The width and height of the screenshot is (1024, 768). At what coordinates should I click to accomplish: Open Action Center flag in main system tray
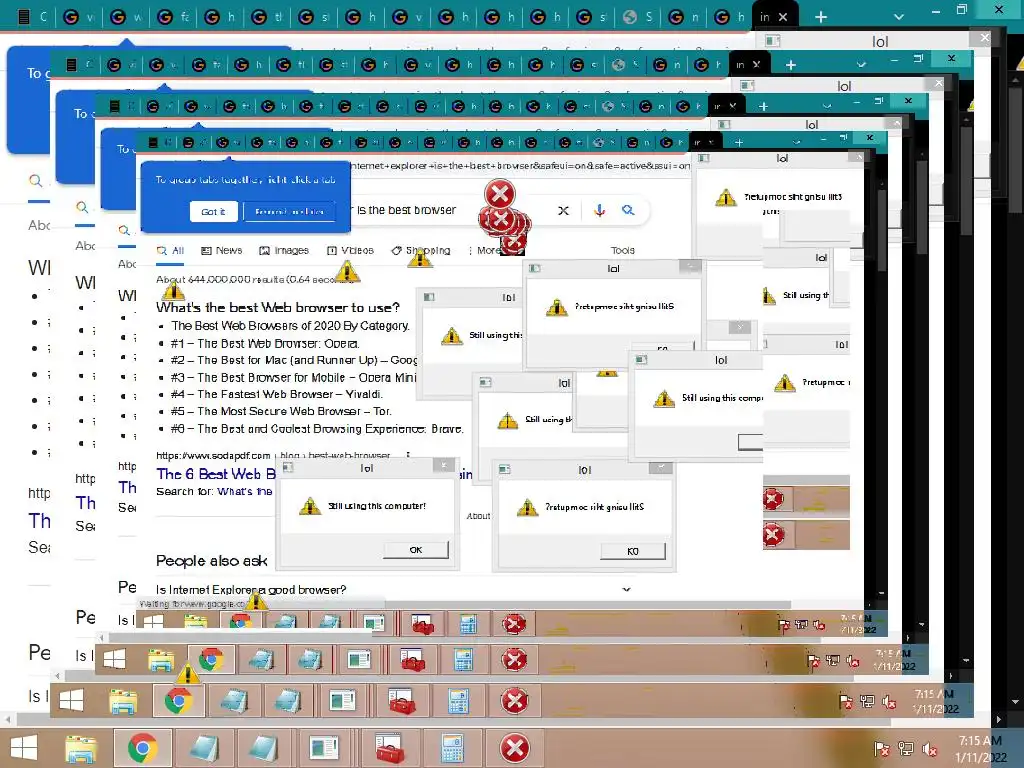(881, 749)
